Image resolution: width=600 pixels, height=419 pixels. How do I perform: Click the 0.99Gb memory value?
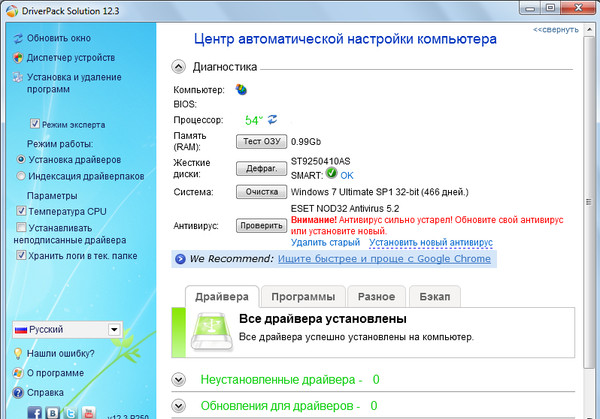point(306,142)
